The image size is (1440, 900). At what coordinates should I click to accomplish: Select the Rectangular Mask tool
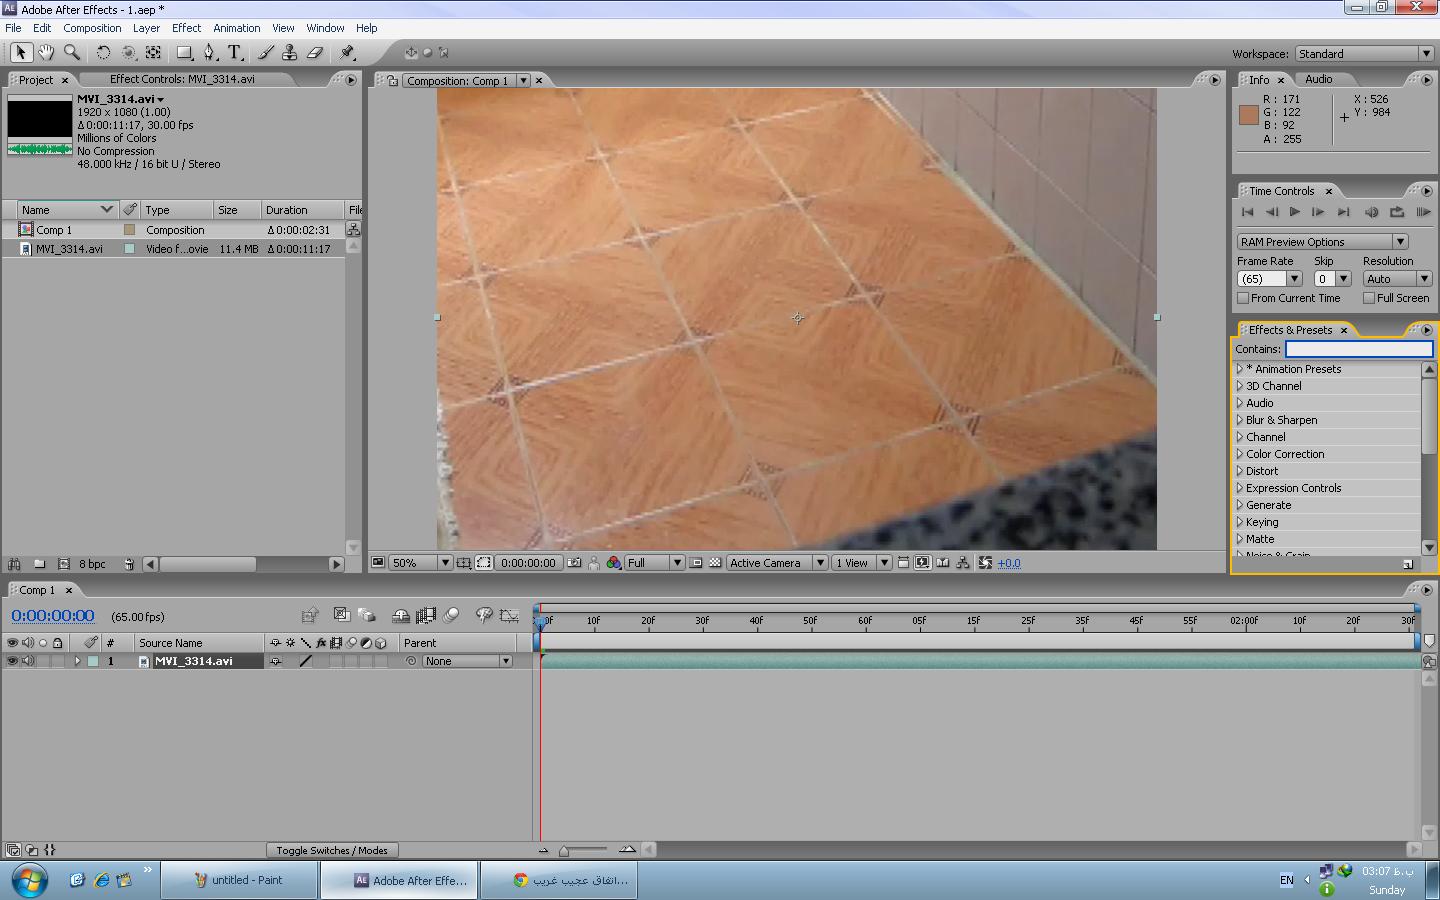tap(184, 52)
